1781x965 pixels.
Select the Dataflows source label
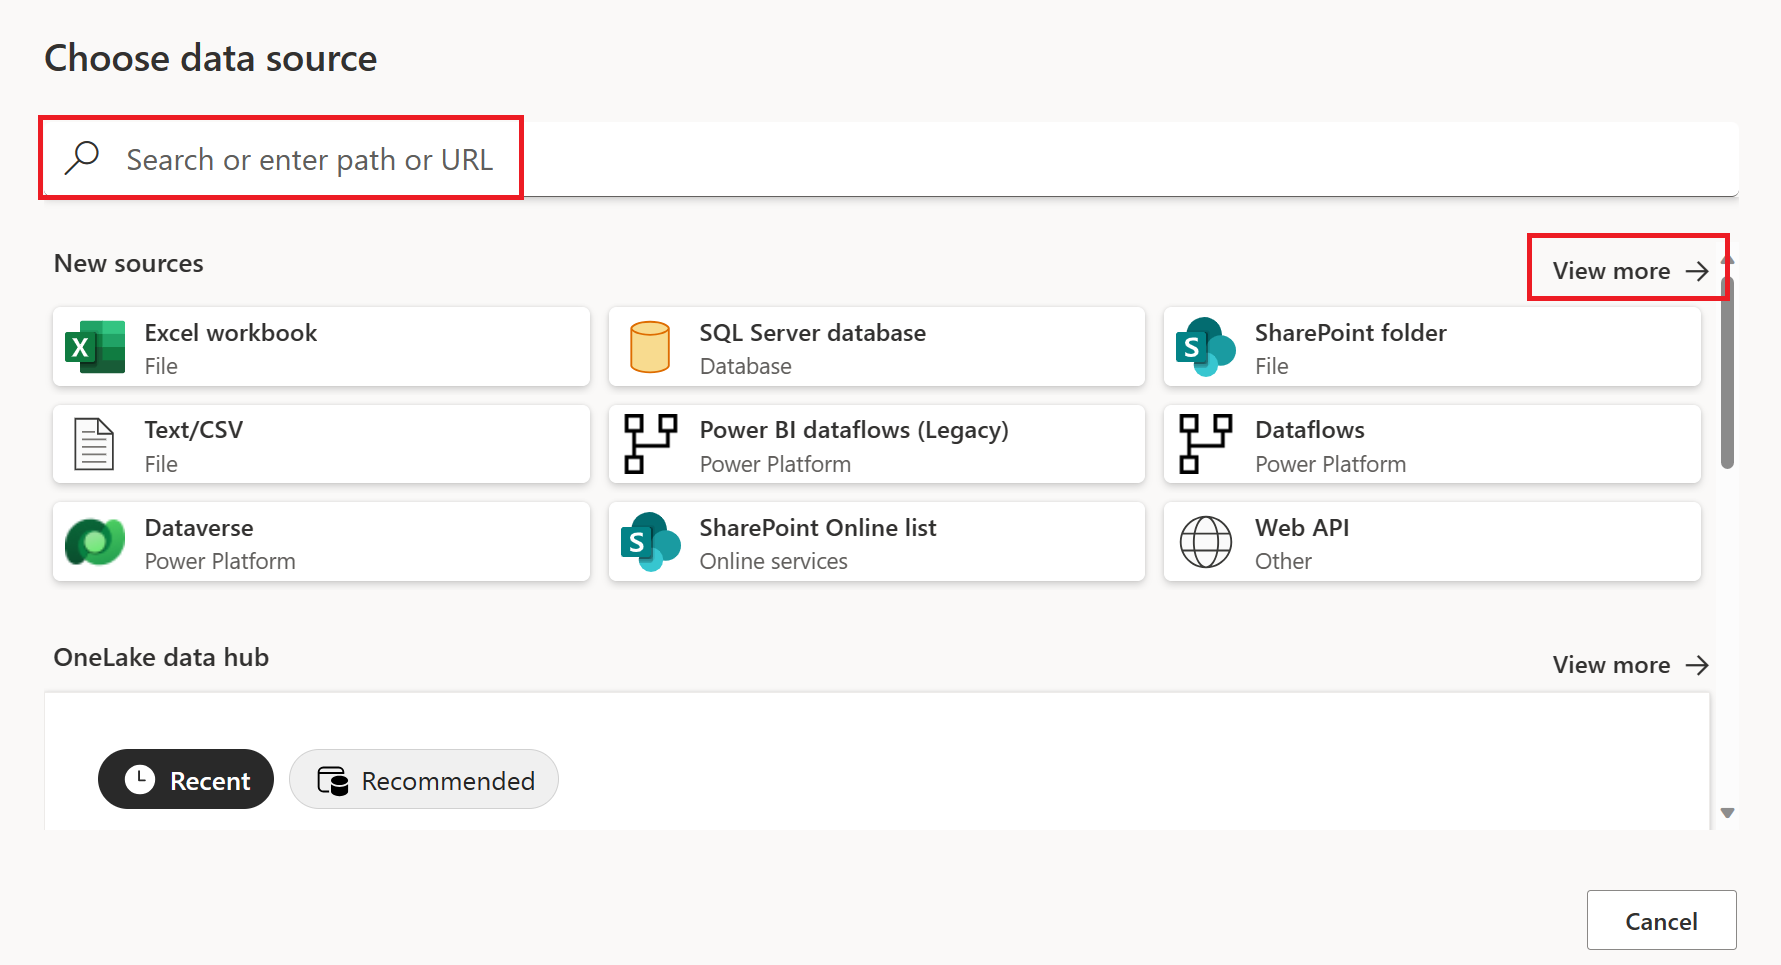point(1310,430)
